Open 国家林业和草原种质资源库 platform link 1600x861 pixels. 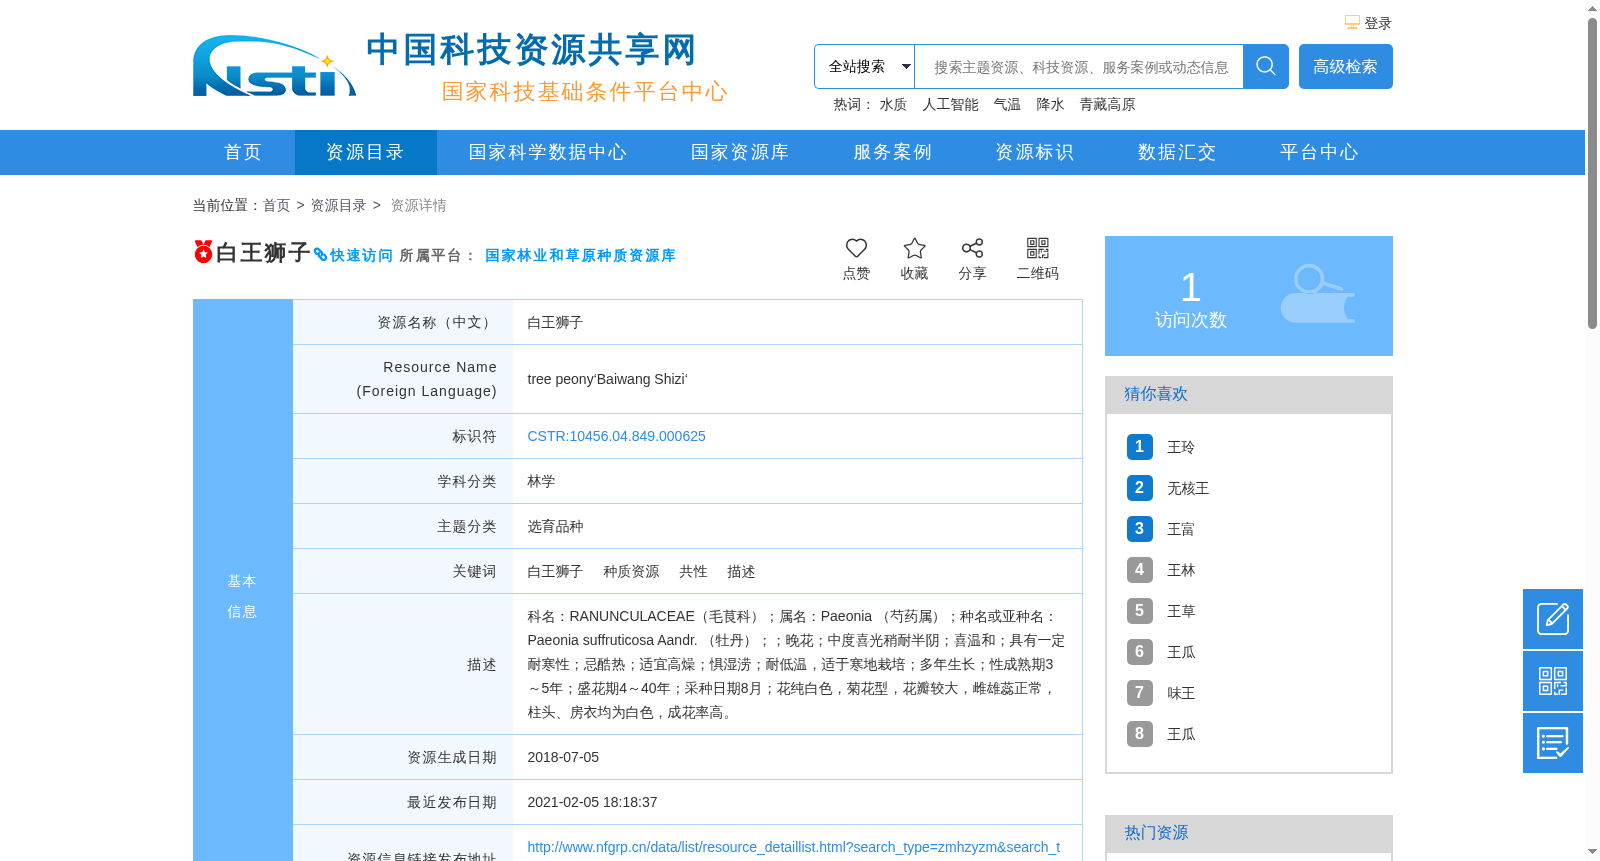pyautogui.click(x=580, y=255)
